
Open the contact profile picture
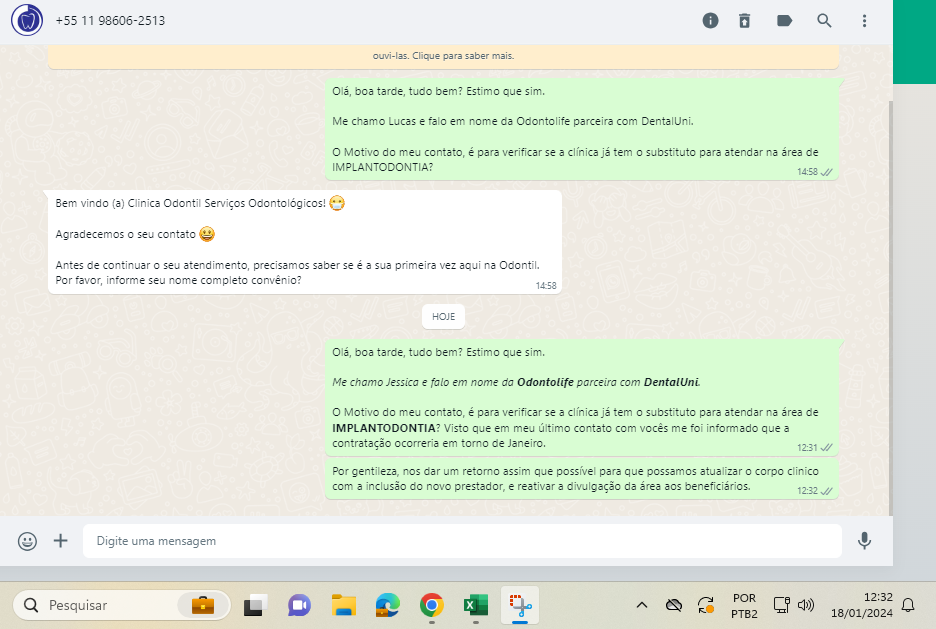pos(27,20)
